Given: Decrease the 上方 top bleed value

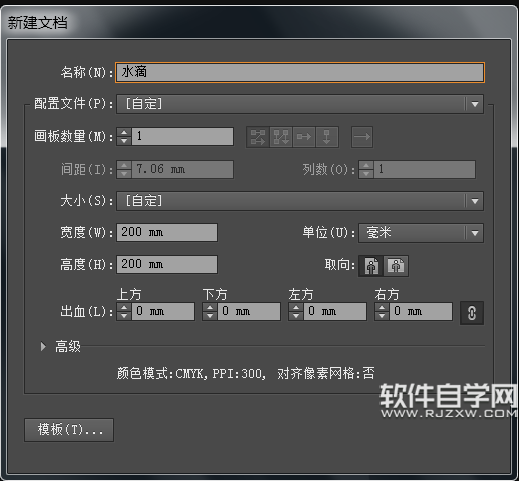Looking at the screenshot, I should click(124, 316).
